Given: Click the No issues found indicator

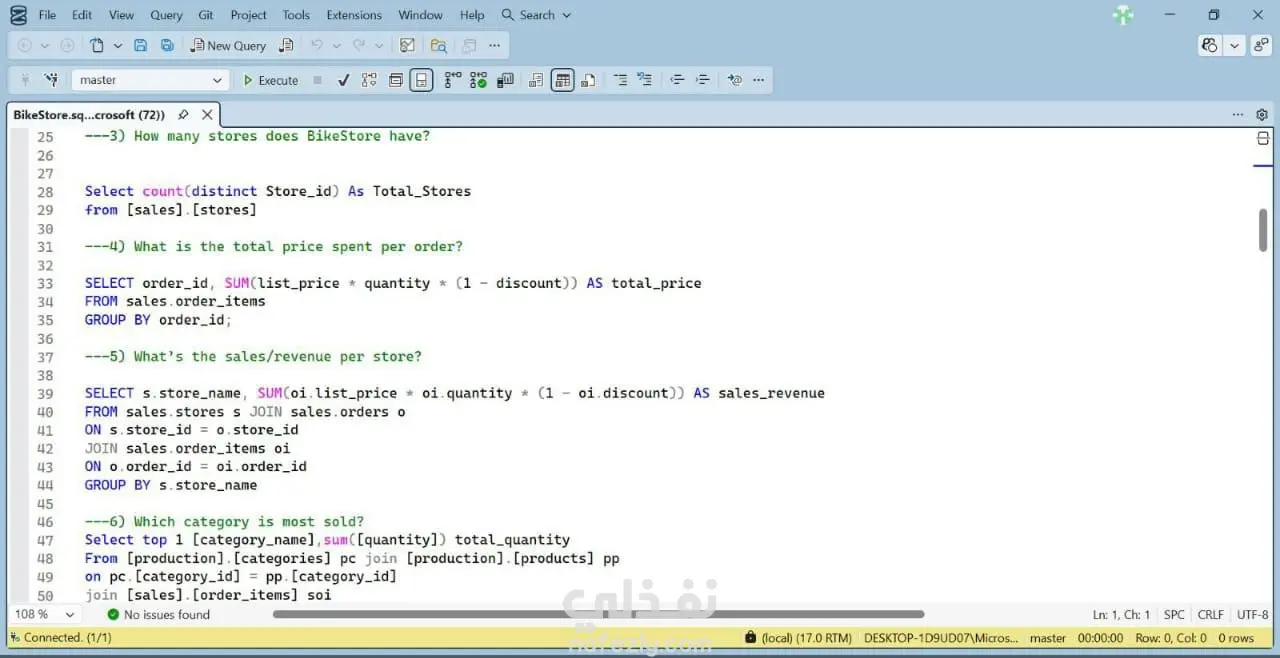Looking at the screenshot, I should [x=158, y=614].
